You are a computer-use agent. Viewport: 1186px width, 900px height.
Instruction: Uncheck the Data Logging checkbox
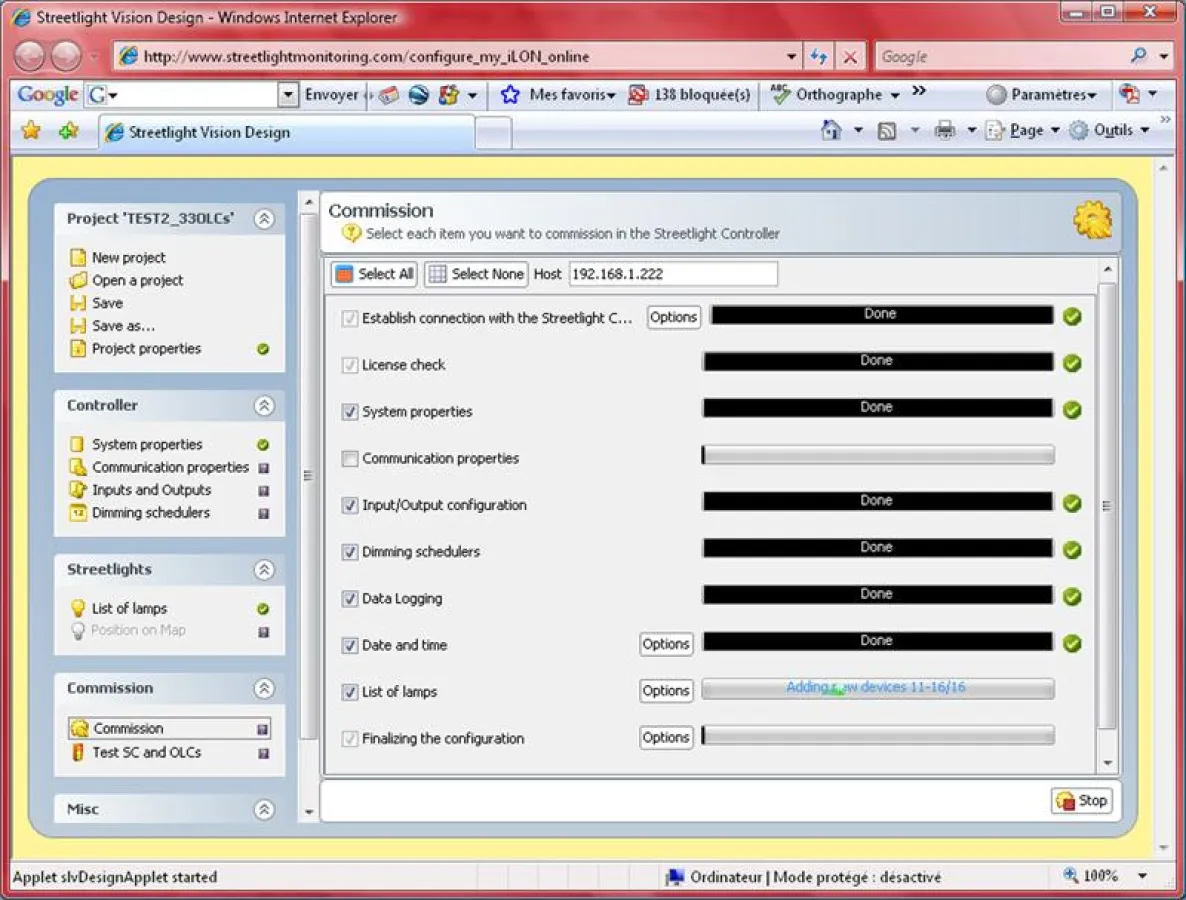click(x=350, y=599)
